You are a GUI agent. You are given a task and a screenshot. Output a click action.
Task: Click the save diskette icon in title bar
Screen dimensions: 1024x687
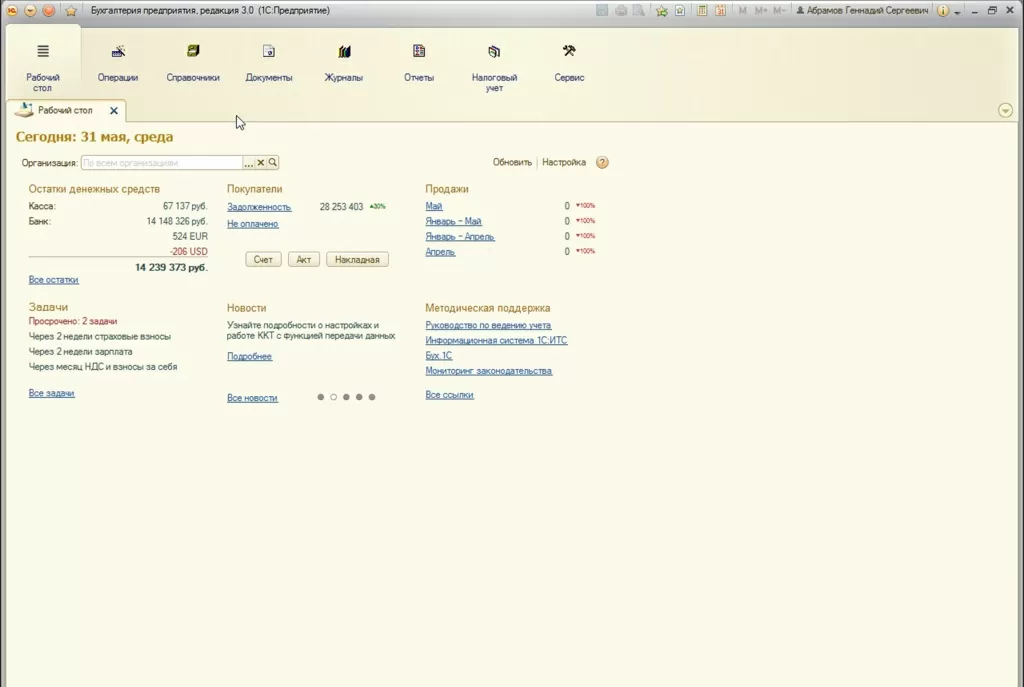(x=602, y=10)
